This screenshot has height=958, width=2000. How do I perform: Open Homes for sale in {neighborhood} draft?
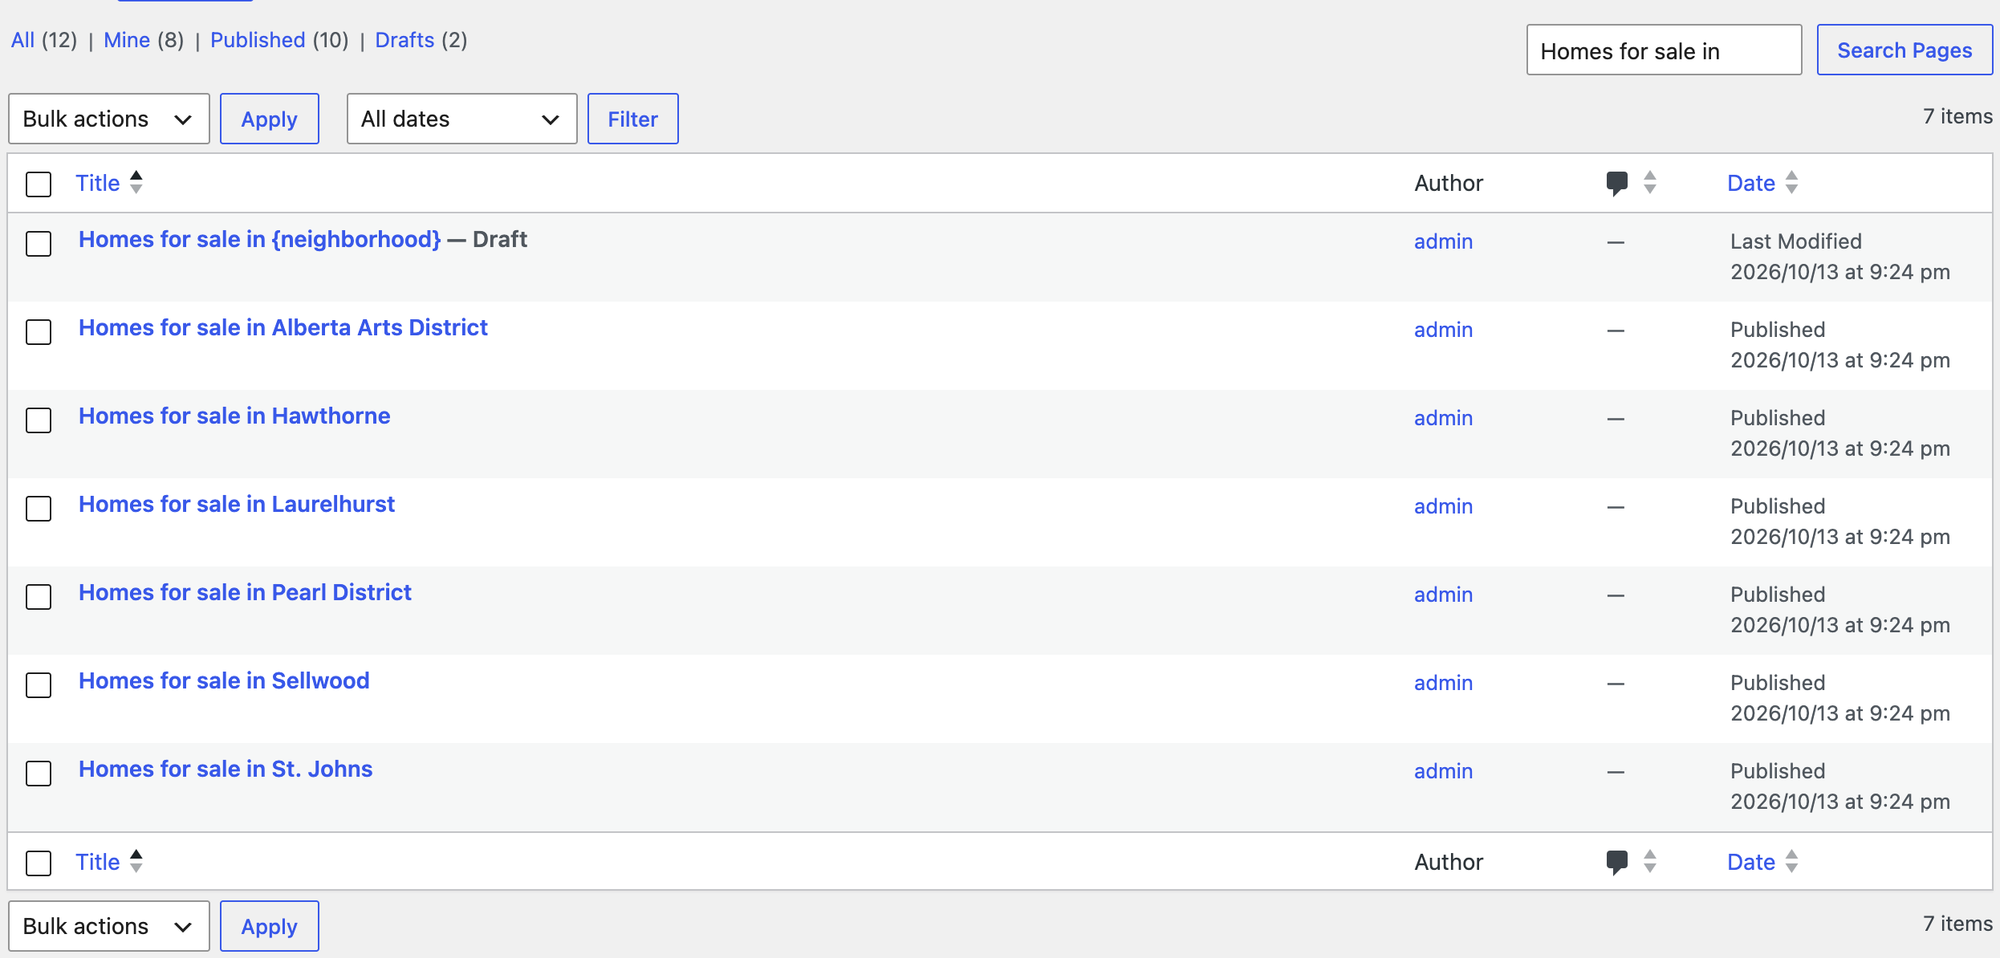pos(260,240)
